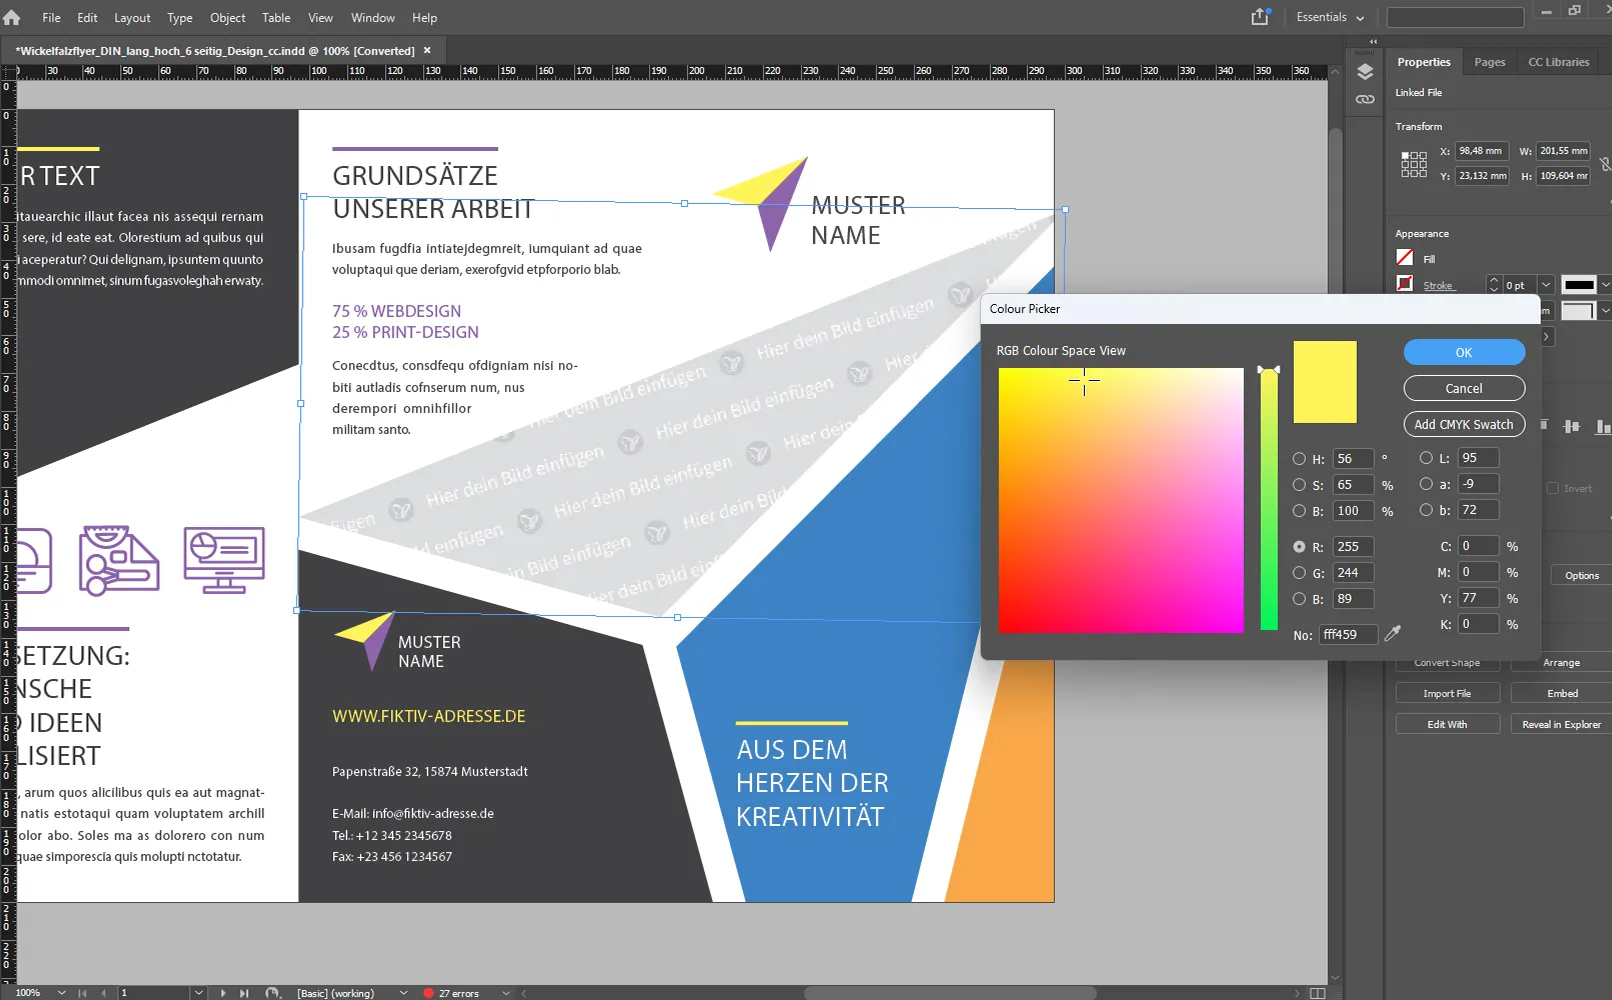Image resolution: width=1612 pixels, height=1000 pixels.
Task: Click the preflight profile status icon
Action: click(272, 993)
